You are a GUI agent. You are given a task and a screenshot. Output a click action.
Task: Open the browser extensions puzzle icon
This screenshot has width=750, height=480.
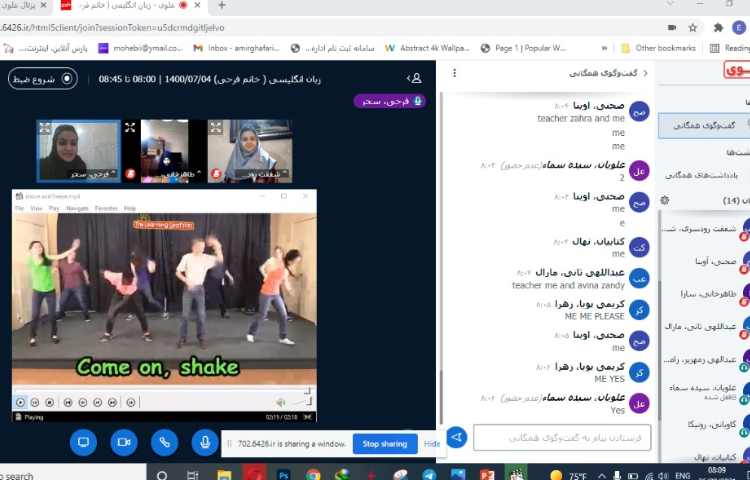tap(718, 28)
